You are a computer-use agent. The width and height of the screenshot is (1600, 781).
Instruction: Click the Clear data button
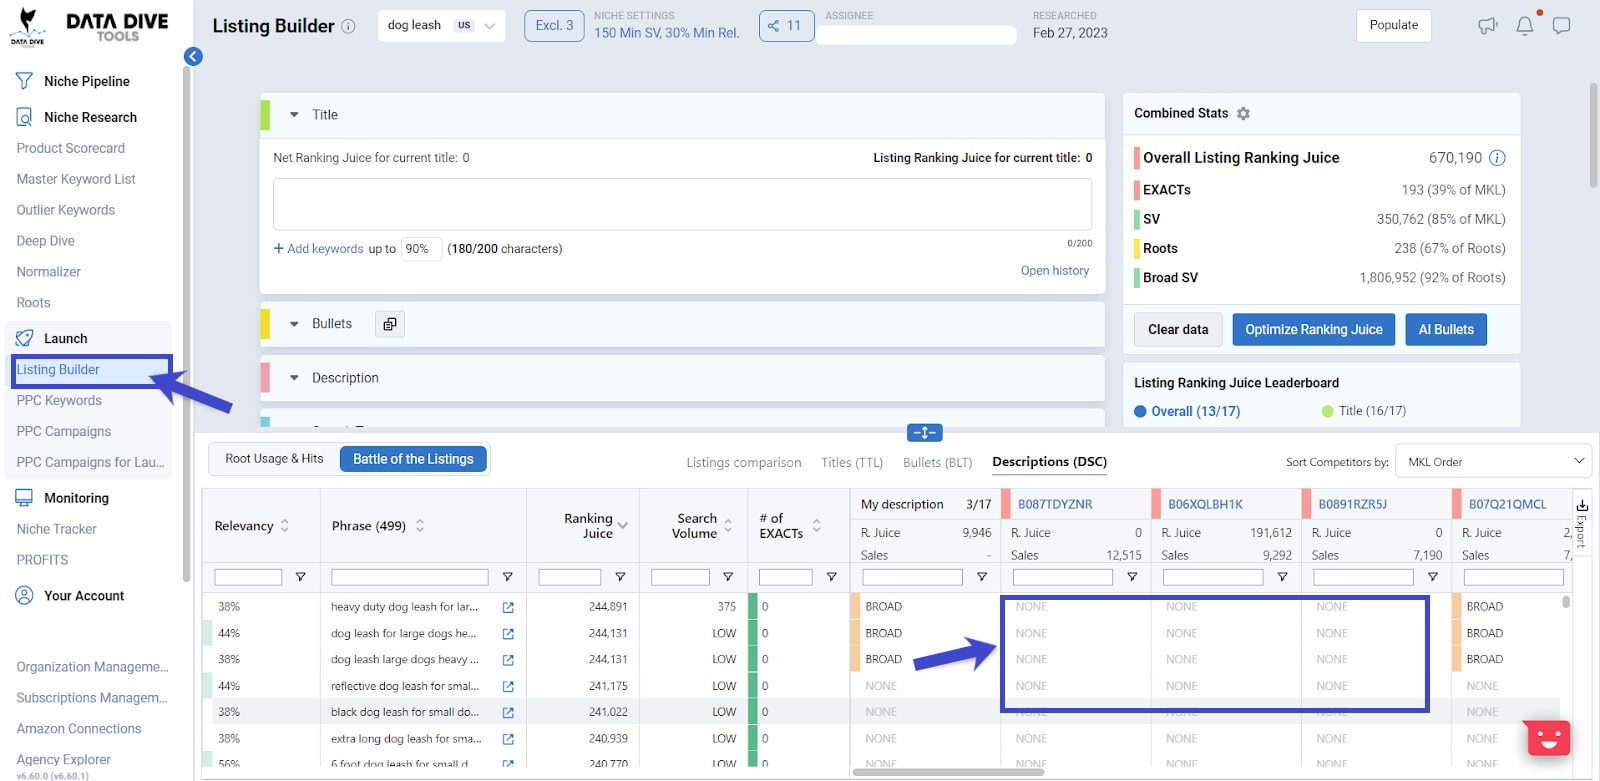pyautogui.click(x=1178, y=330)
